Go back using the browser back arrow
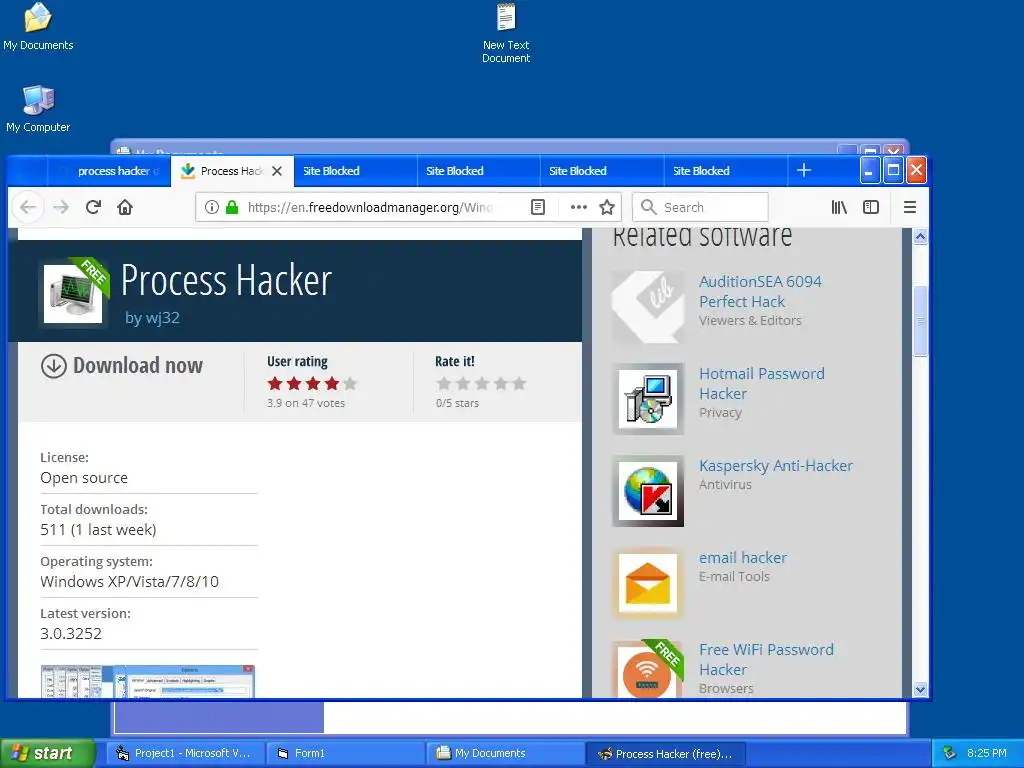Image resolution: width=1024 pixels, height=768 pixels. pos(27,207)
